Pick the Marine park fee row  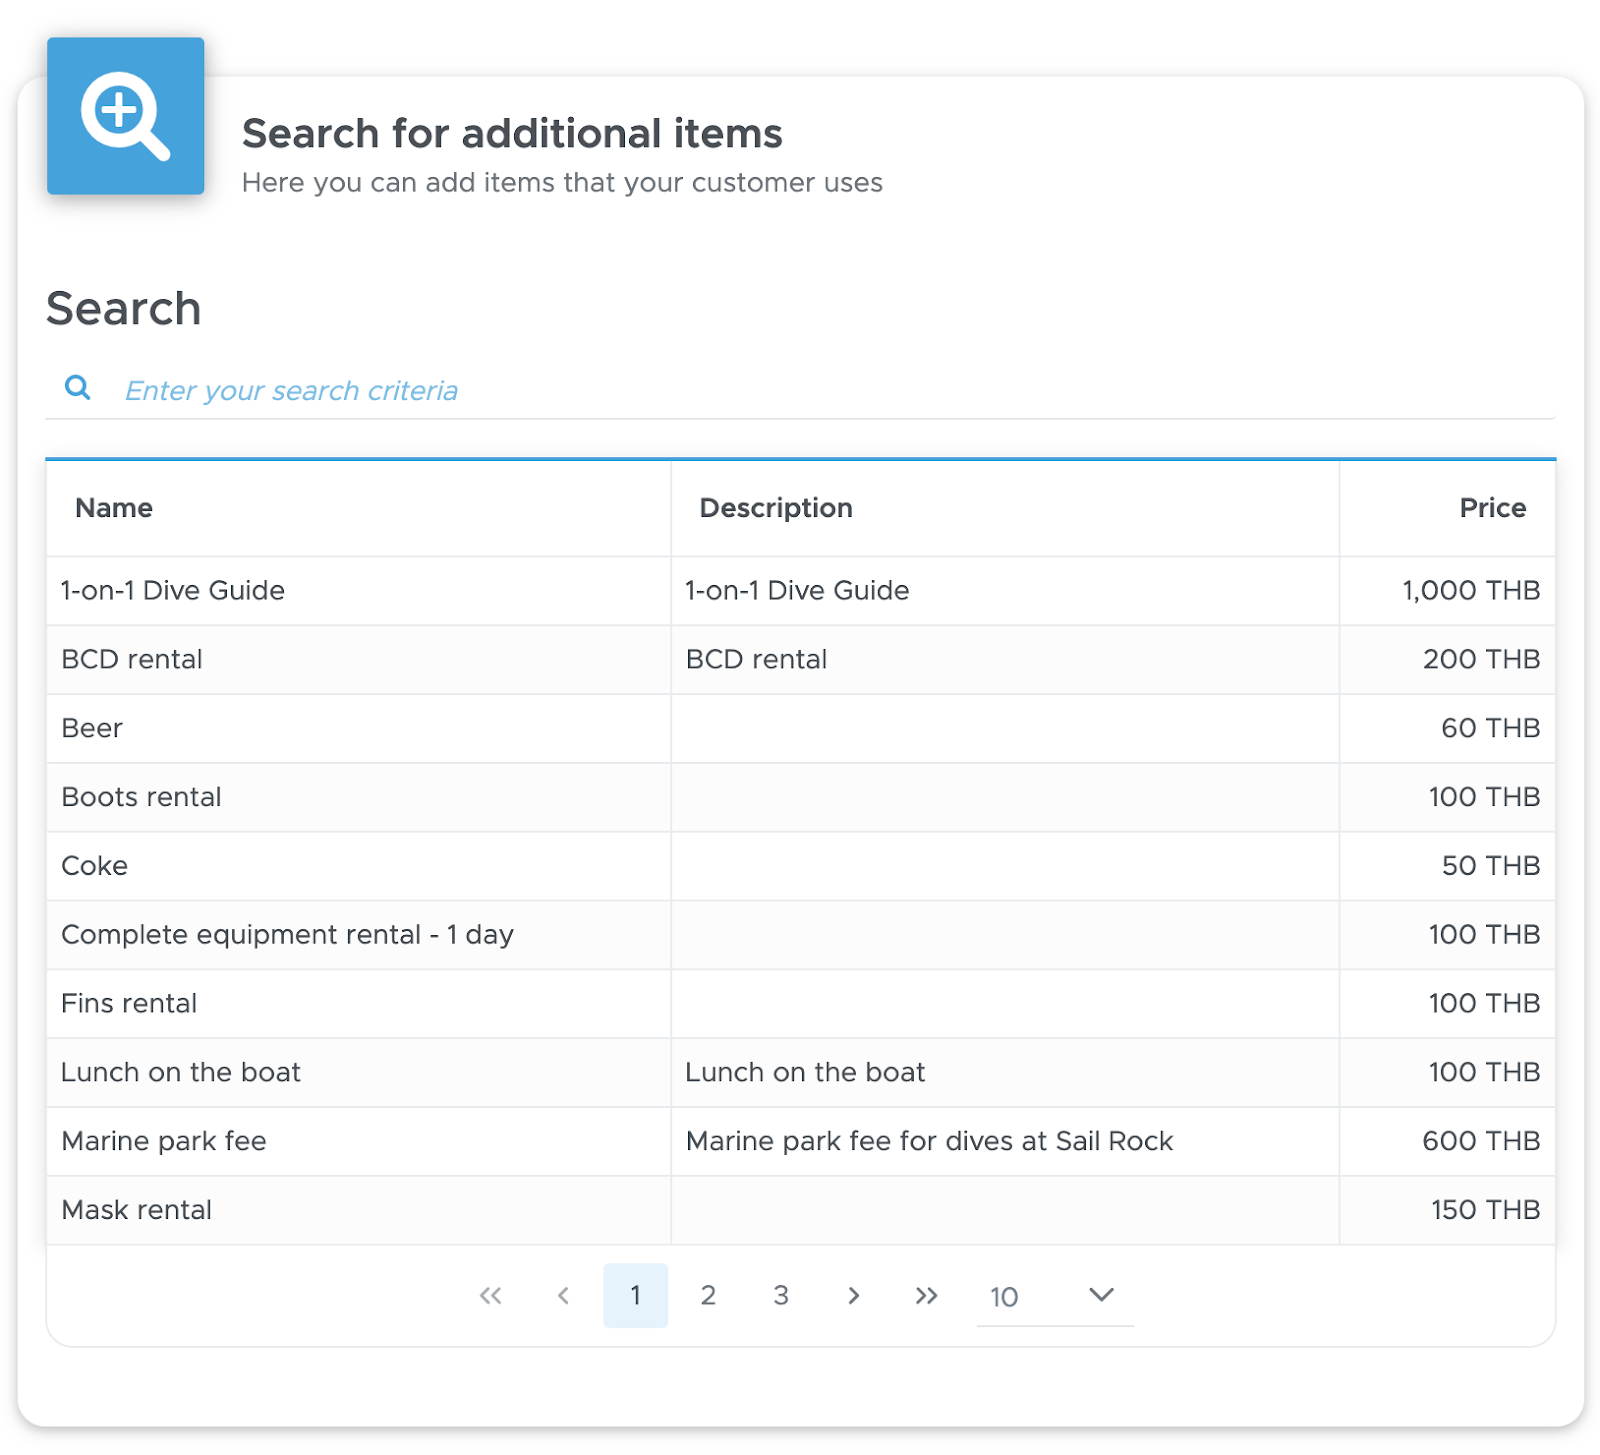pos(800,1142)
